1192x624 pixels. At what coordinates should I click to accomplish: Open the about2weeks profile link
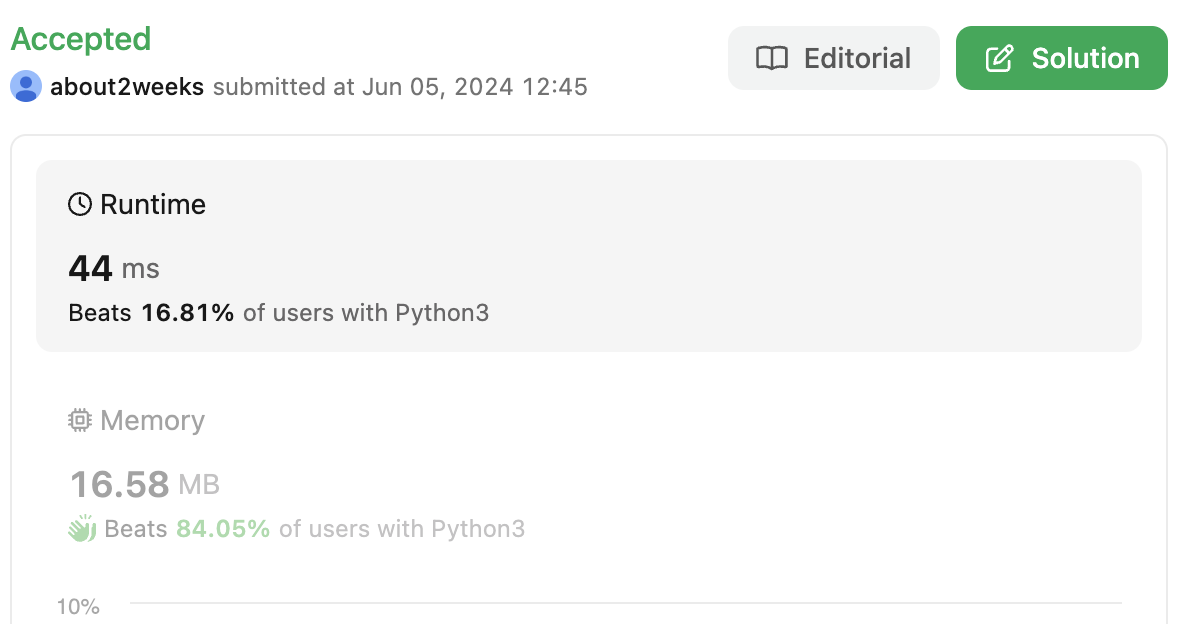127,87
